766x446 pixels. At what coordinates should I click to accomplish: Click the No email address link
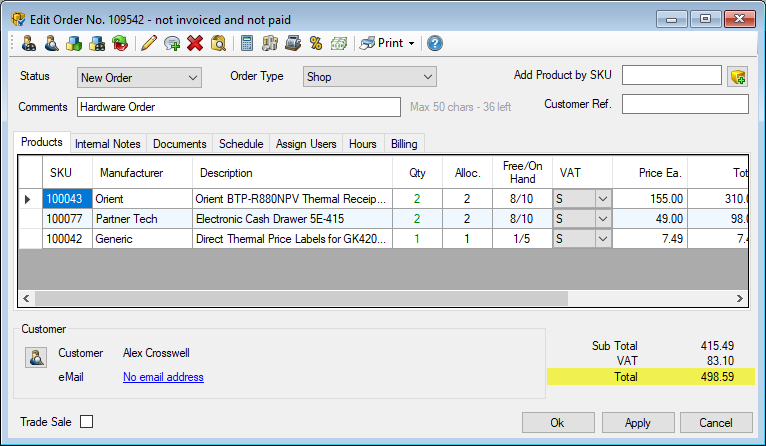point(163,377)
